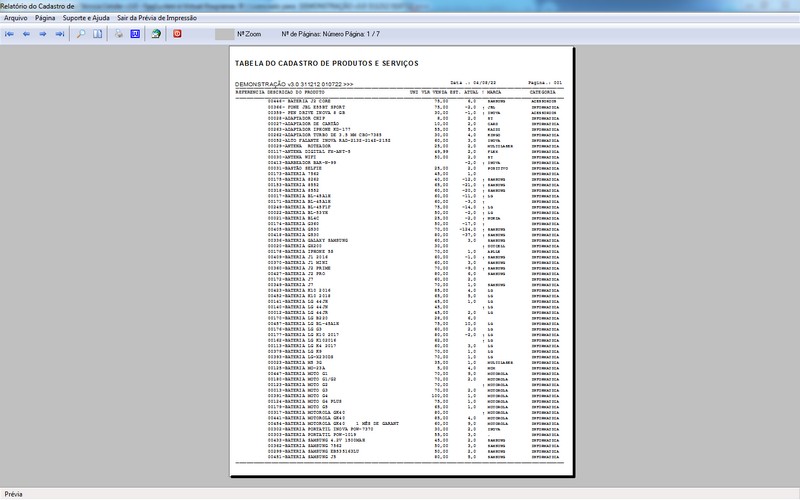Image resolution: width=800 pixels, height=500 pixels.
Task: Click the blue page setup icon
Action: coord(135,34)
